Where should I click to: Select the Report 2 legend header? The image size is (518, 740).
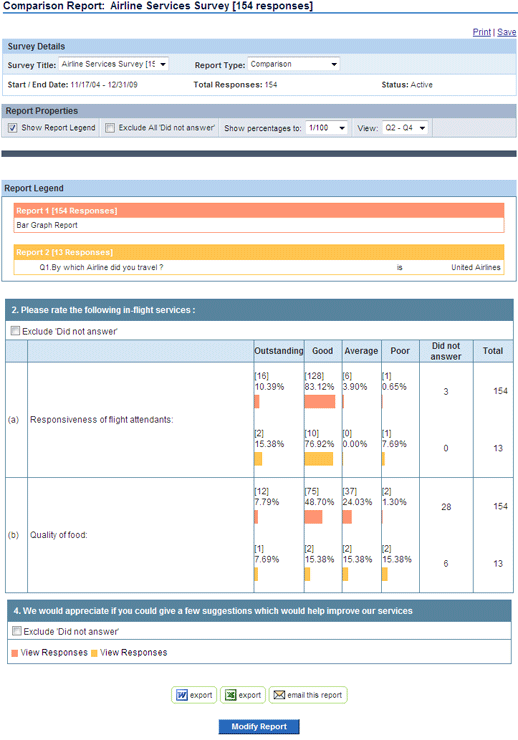click(x=259, y=252)
